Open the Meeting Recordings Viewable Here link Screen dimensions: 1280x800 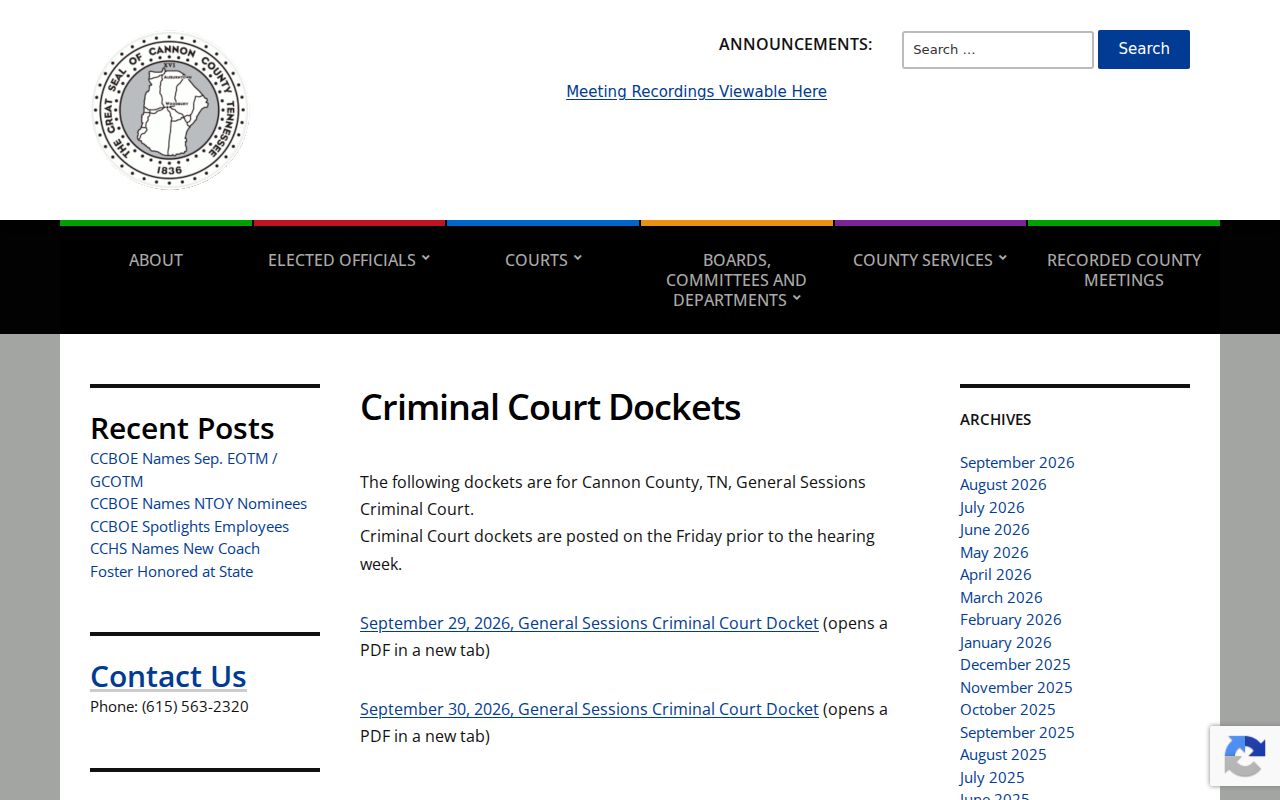[696, 91]
